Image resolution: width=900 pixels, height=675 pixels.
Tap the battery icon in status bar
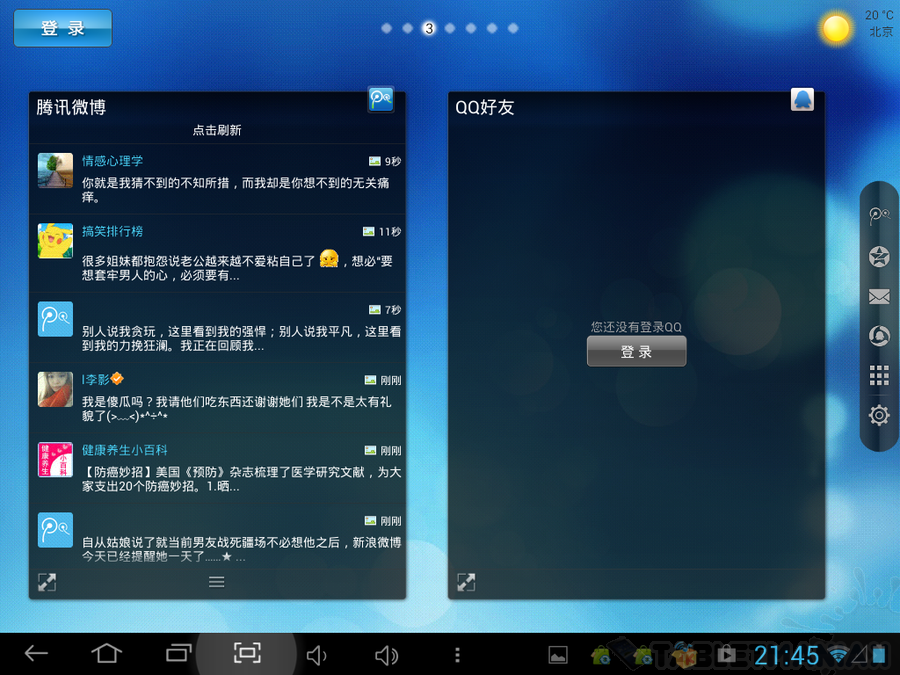[x=879, y=655]
